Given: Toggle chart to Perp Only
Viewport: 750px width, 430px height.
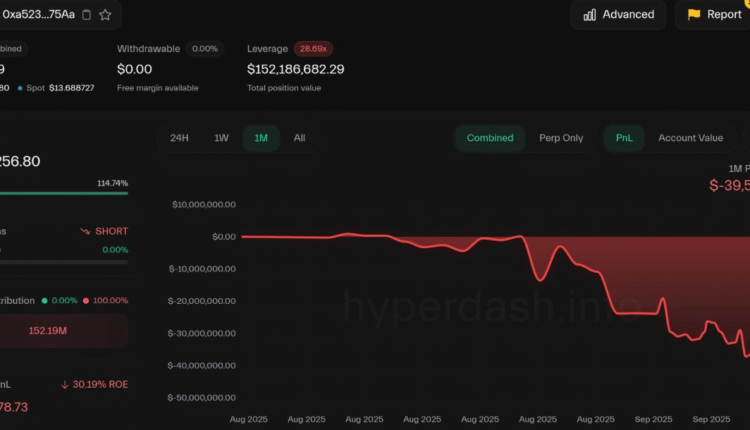Looking at the screenshot, I should [561, 138].
